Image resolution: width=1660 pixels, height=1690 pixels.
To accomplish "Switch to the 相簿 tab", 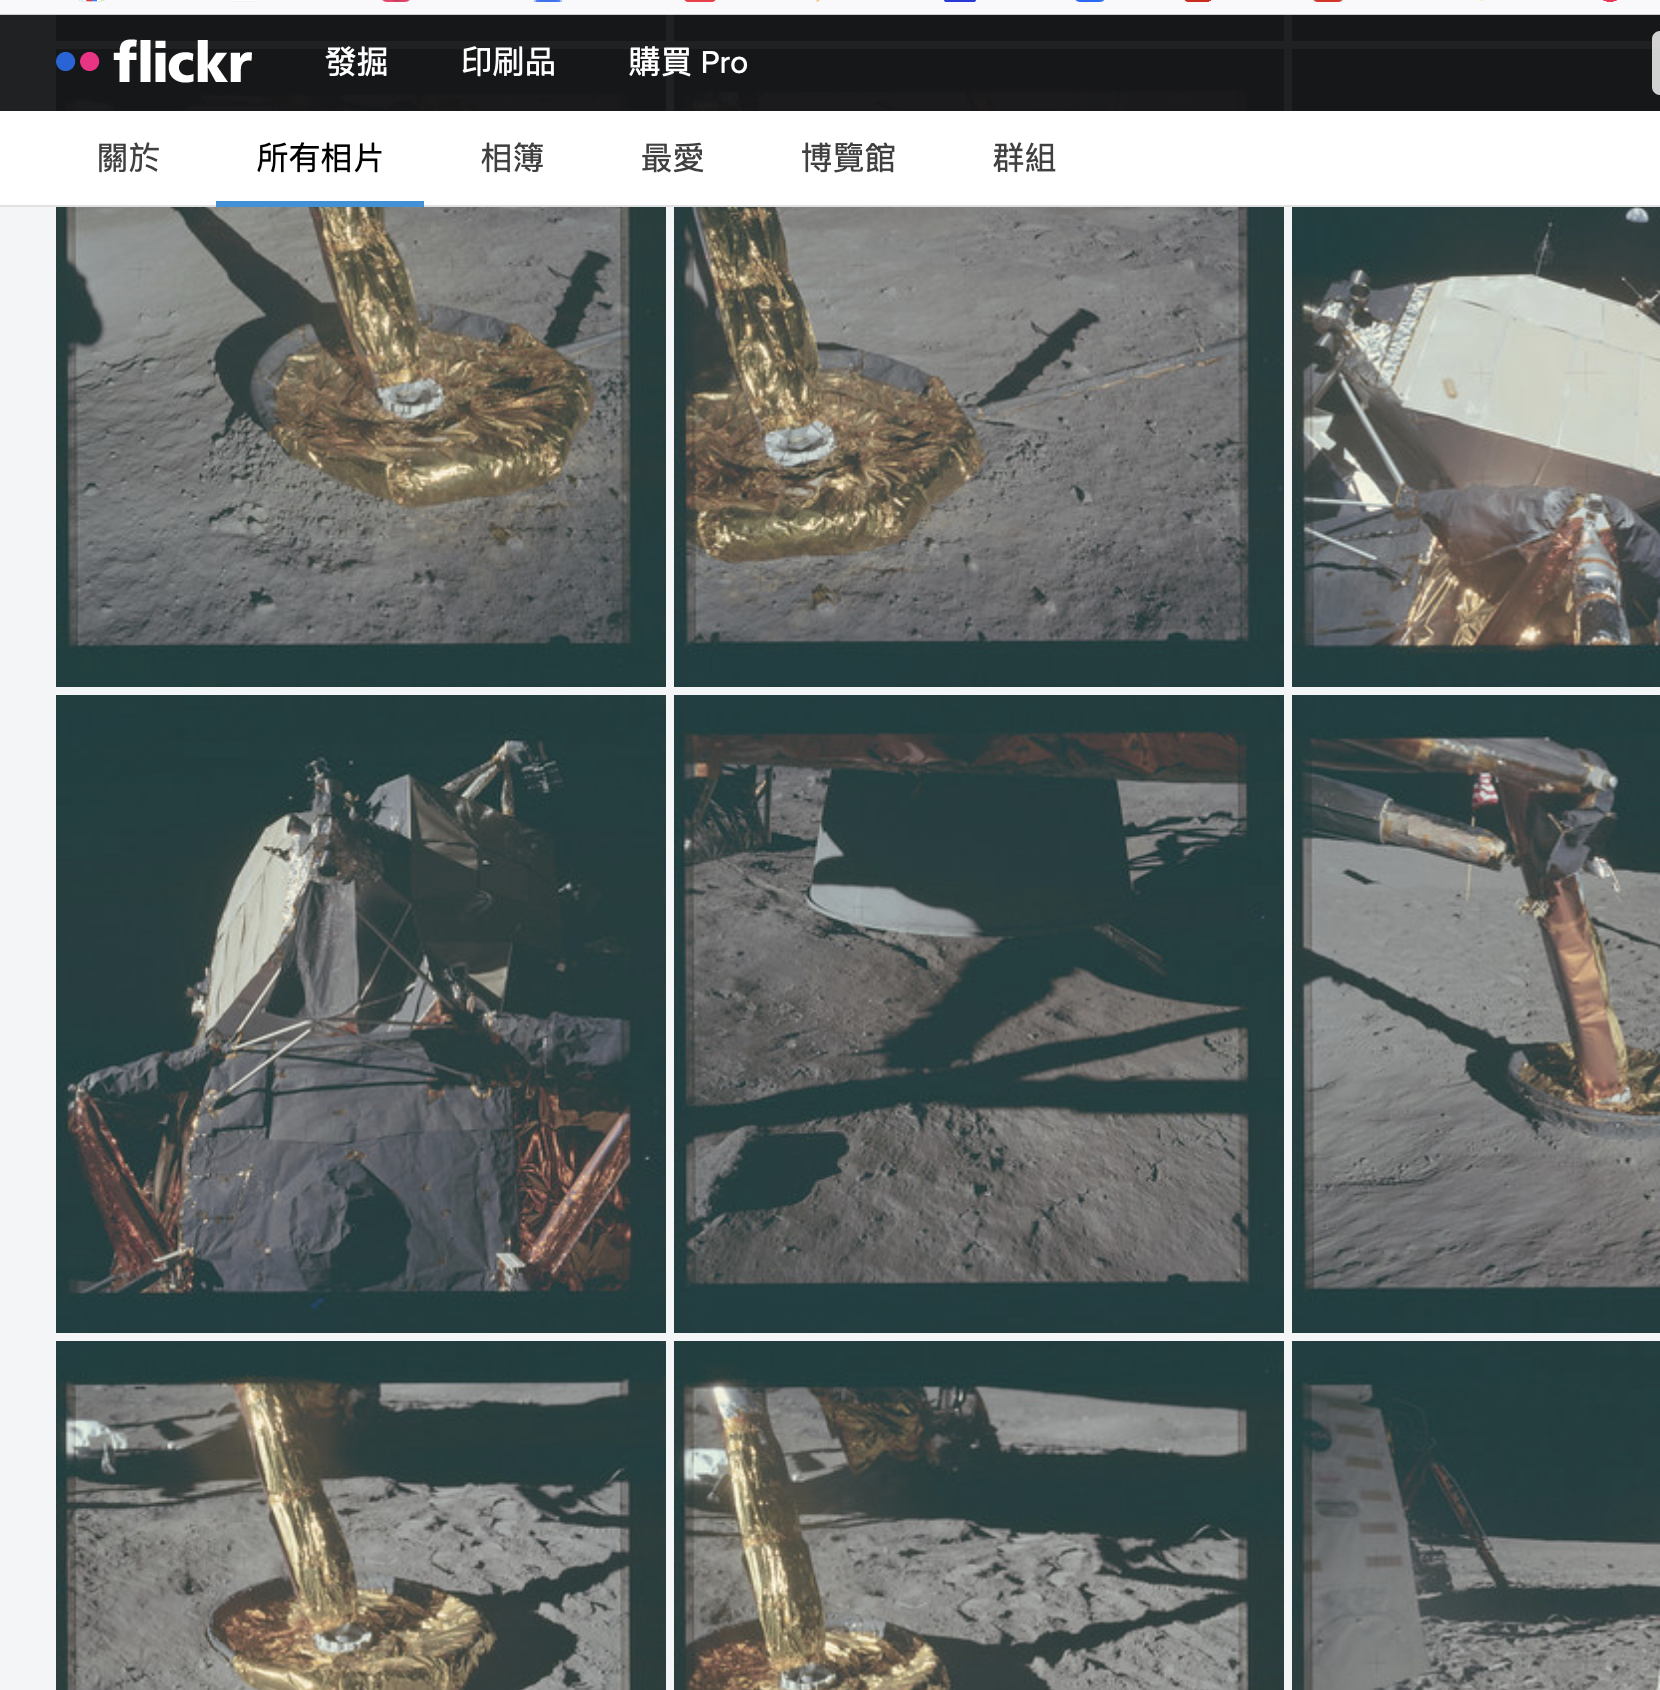I will click(512, 158).
